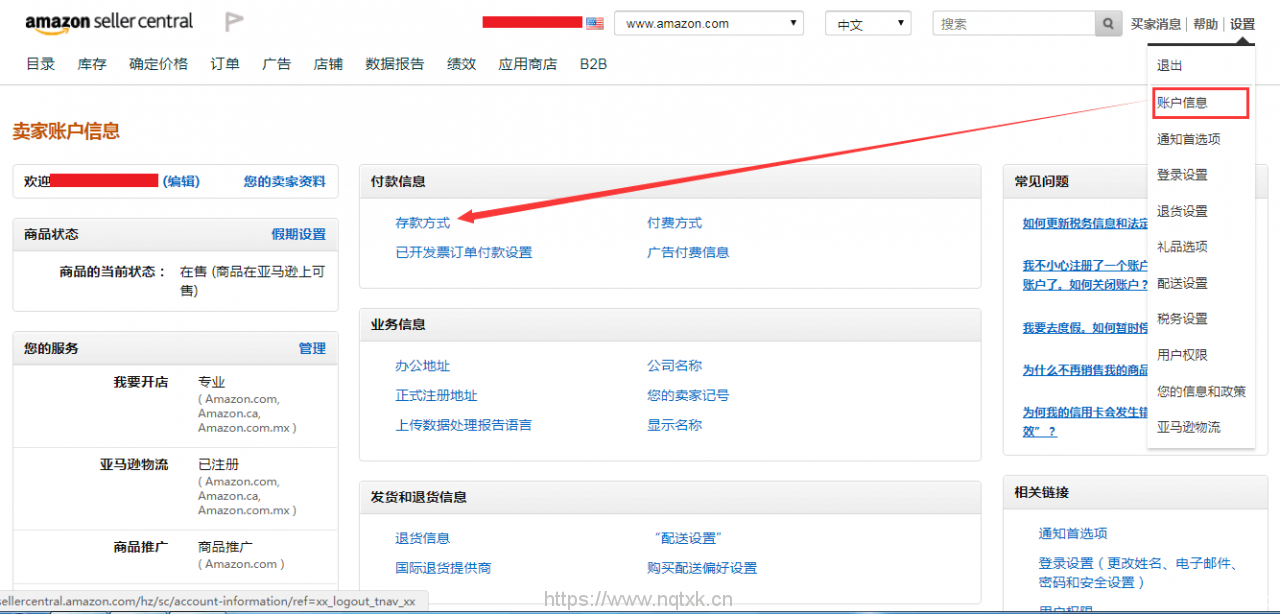Open FAQ 为何我的信用卡会发生错
The height and width of the screenshot is (614, 1280).
(1086, 421)
